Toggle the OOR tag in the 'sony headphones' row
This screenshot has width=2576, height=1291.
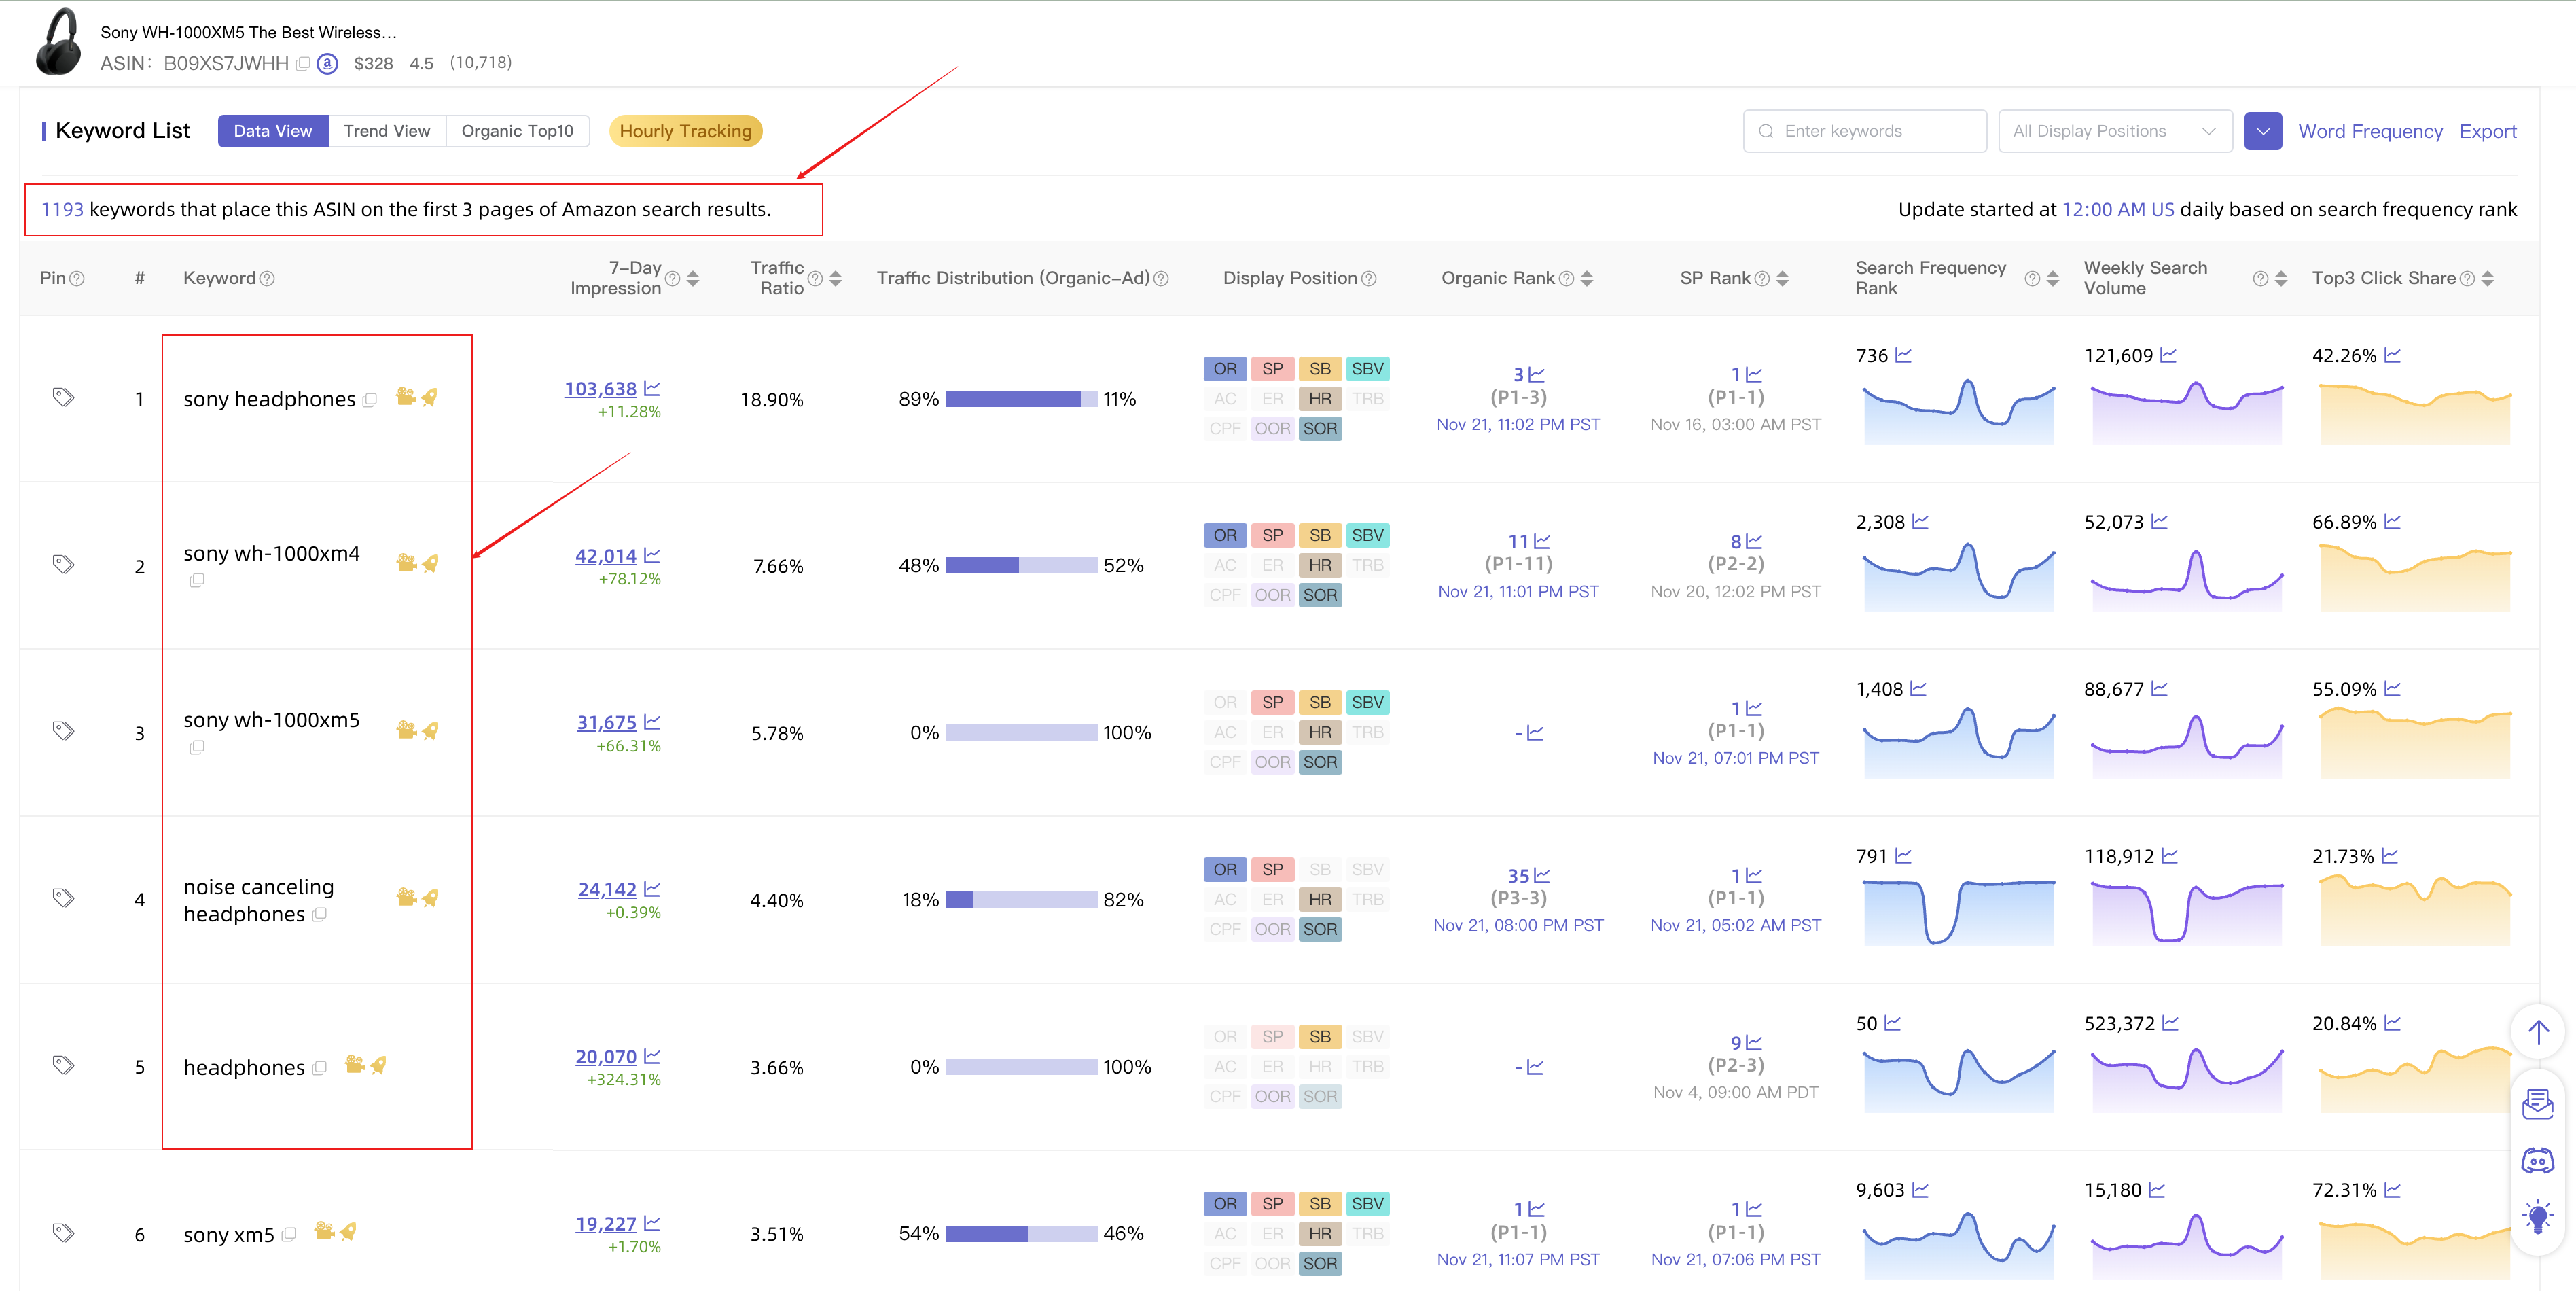1272,429
